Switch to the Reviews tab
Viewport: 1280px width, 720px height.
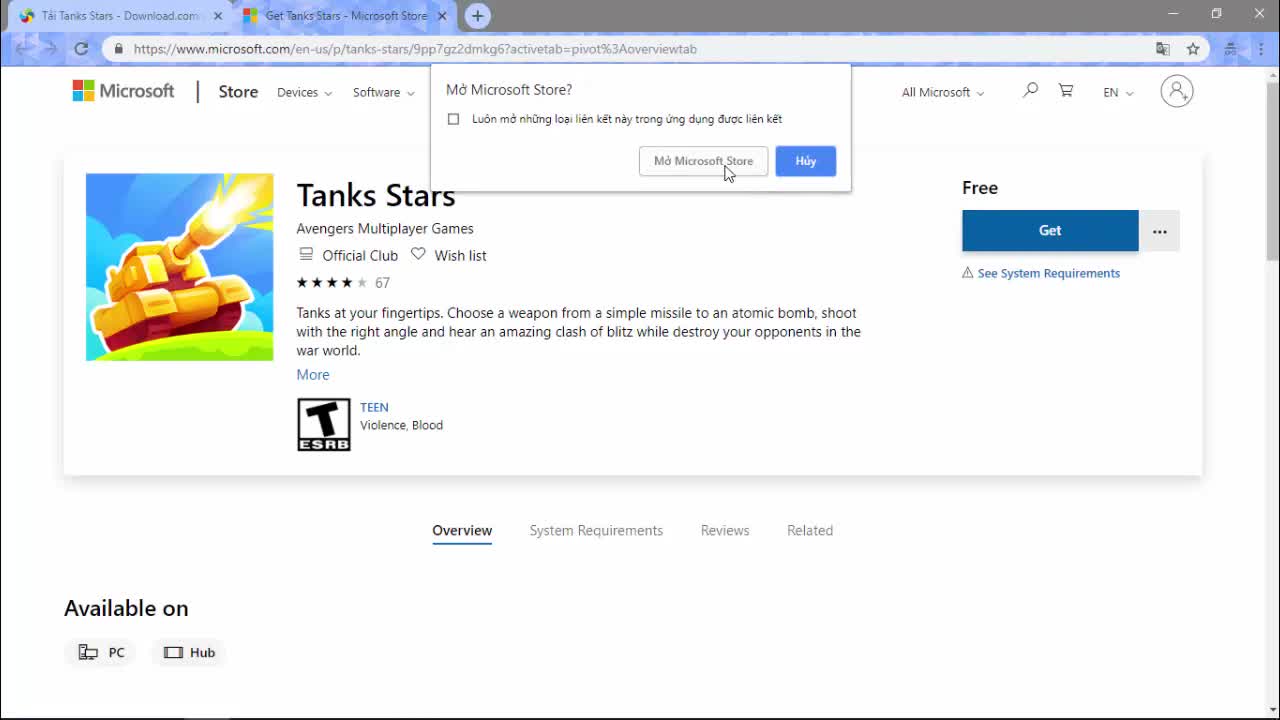tap(725, 530)
